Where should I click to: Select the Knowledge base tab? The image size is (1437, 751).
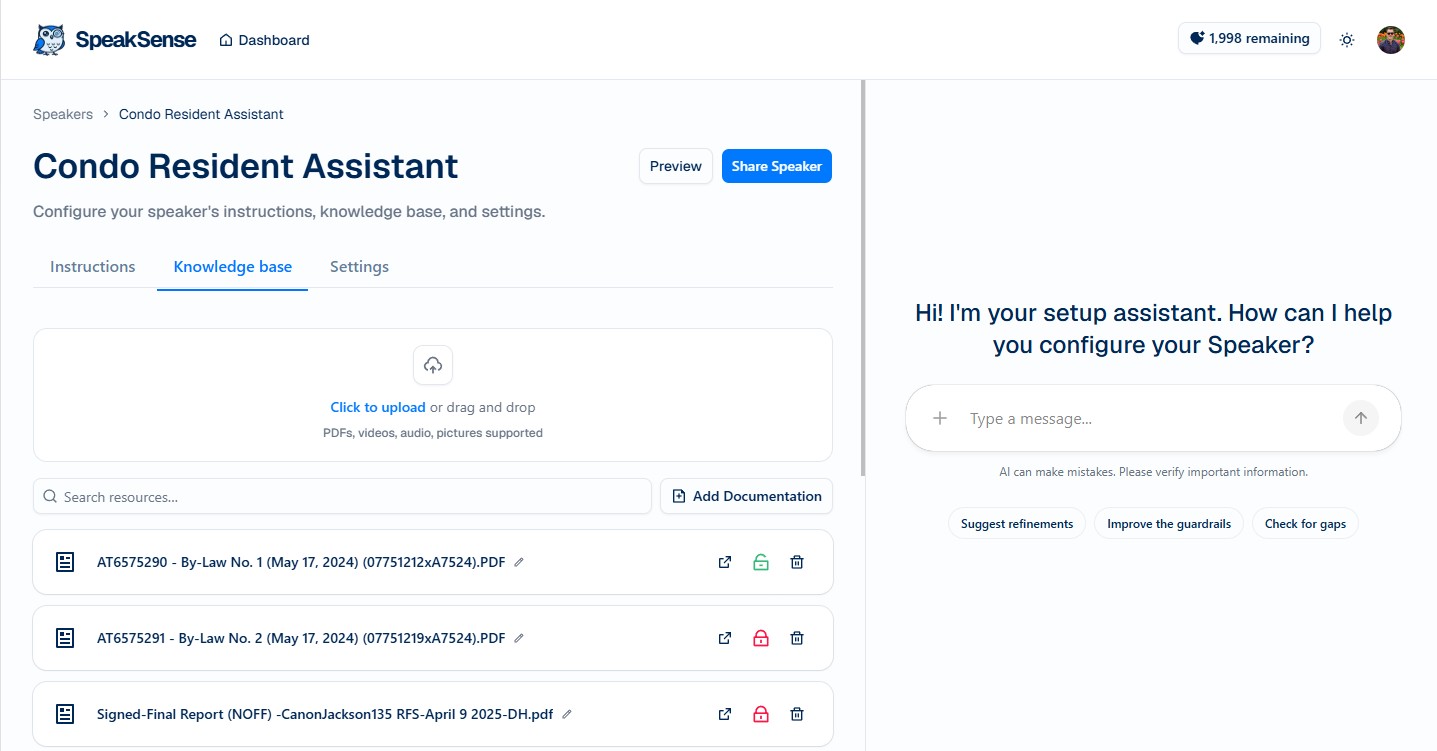click(233, 267)
